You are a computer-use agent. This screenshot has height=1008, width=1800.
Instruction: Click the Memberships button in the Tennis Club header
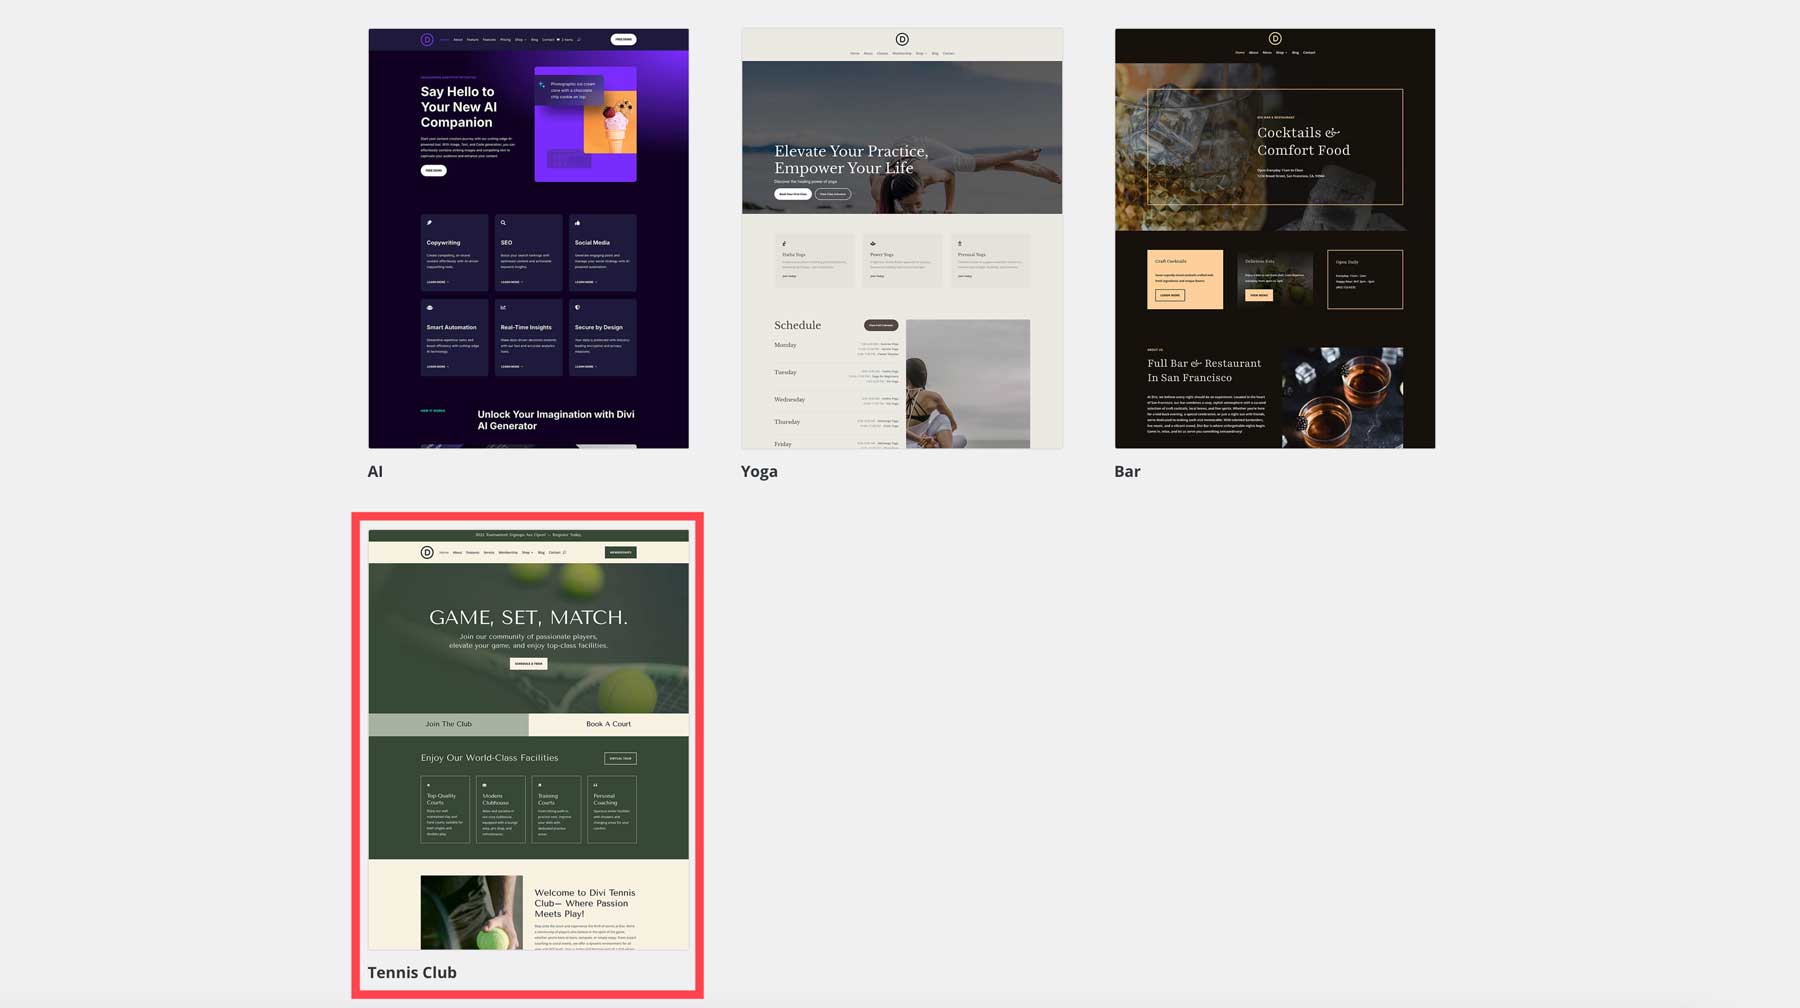[x=621, y=552]
